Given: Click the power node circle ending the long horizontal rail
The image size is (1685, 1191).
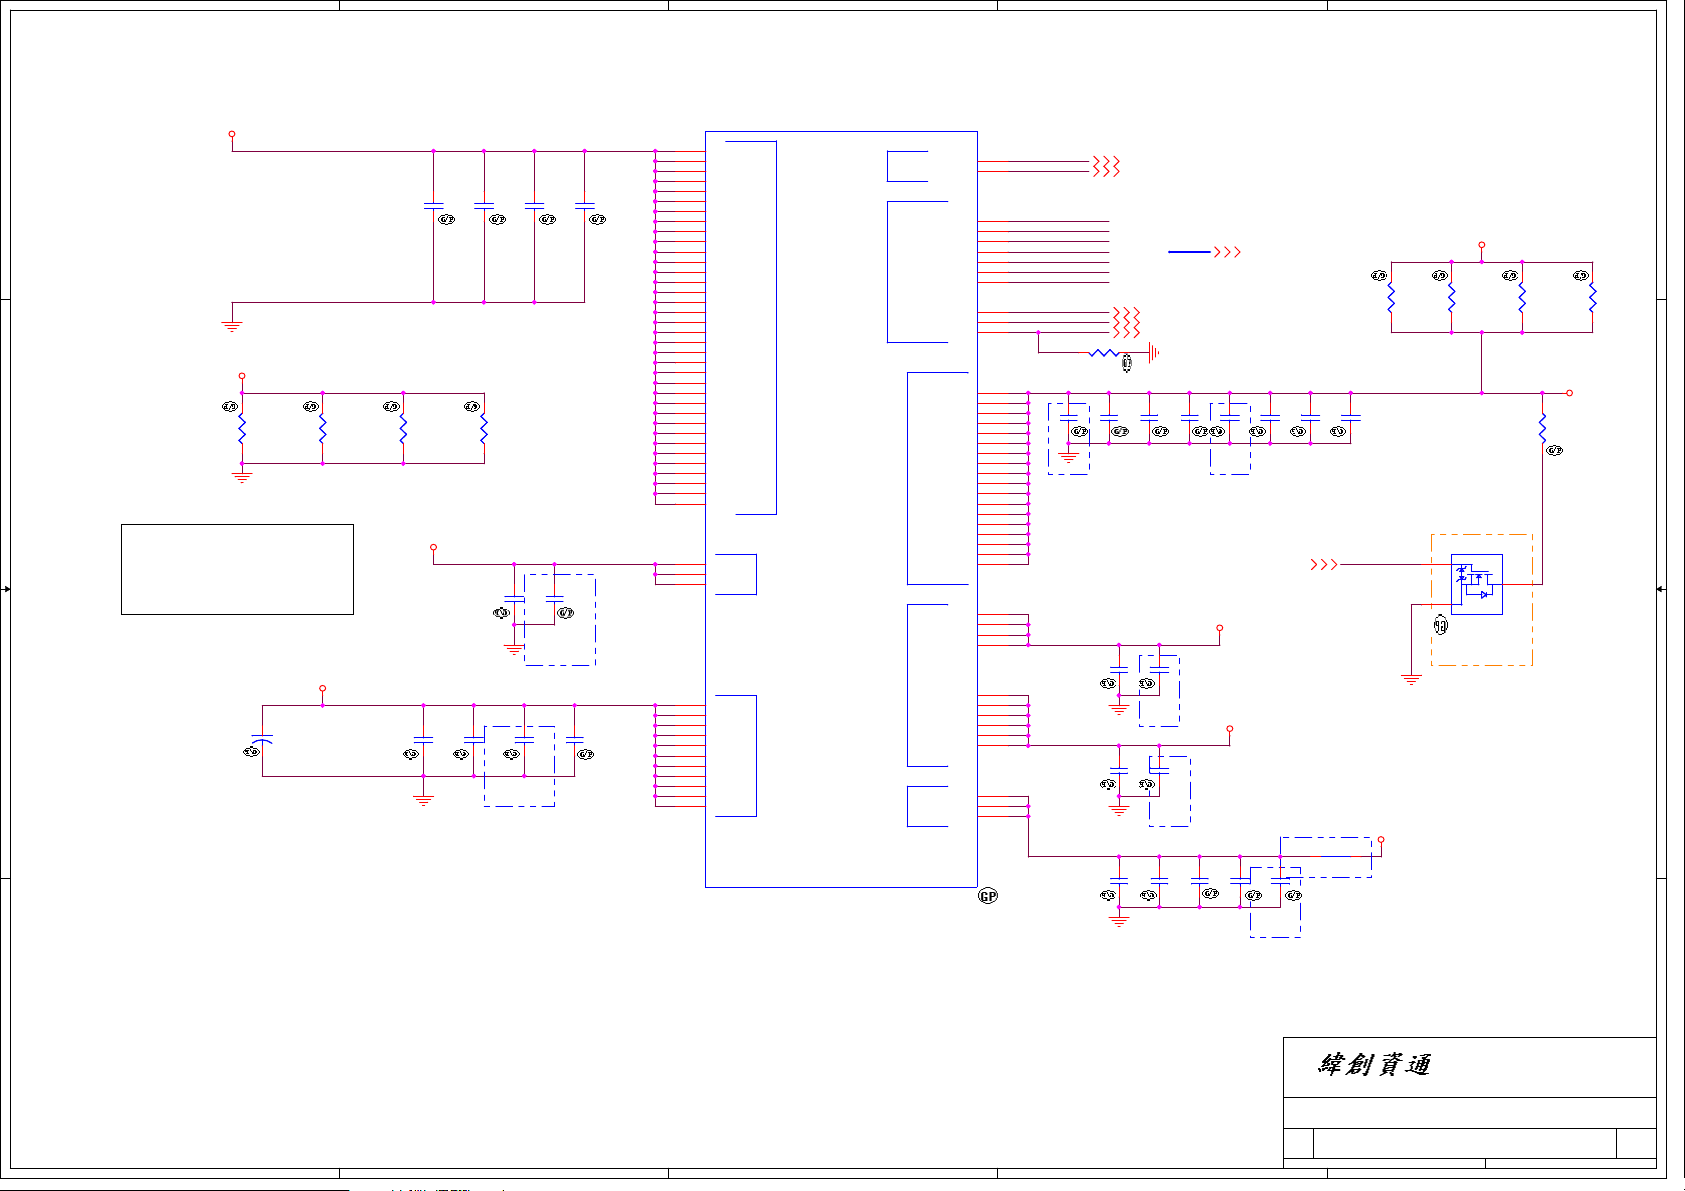Looking at the screenshot, I should pyautogui.click(x=1569, y=393).
